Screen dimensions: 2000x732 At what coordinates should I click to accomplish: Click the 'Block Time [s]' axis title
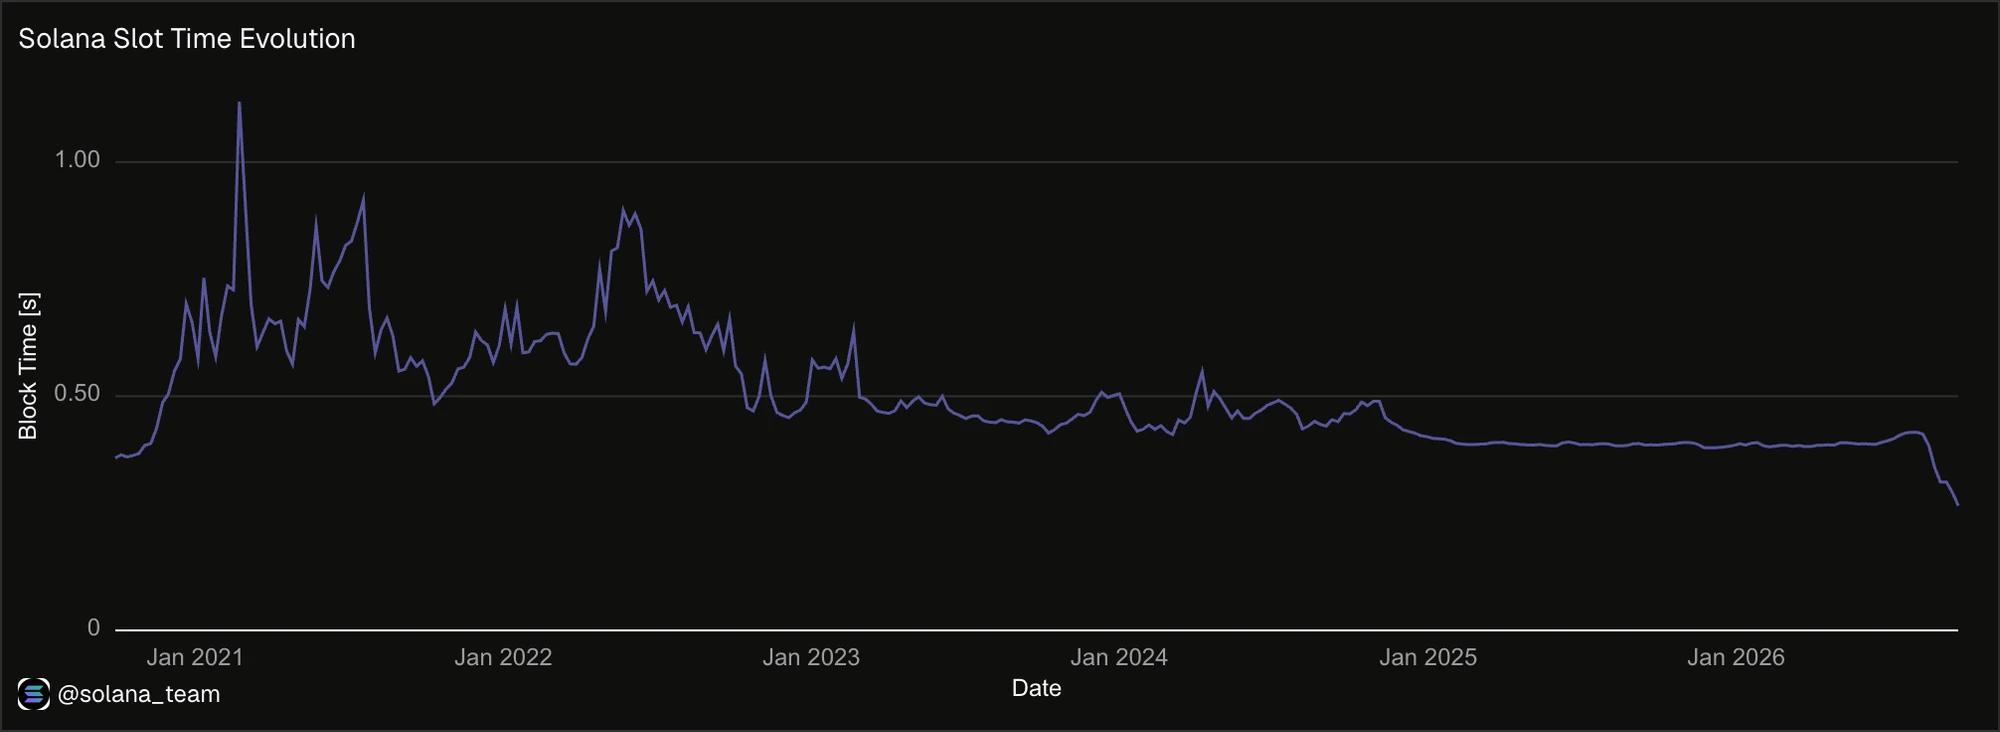[28, 366]
